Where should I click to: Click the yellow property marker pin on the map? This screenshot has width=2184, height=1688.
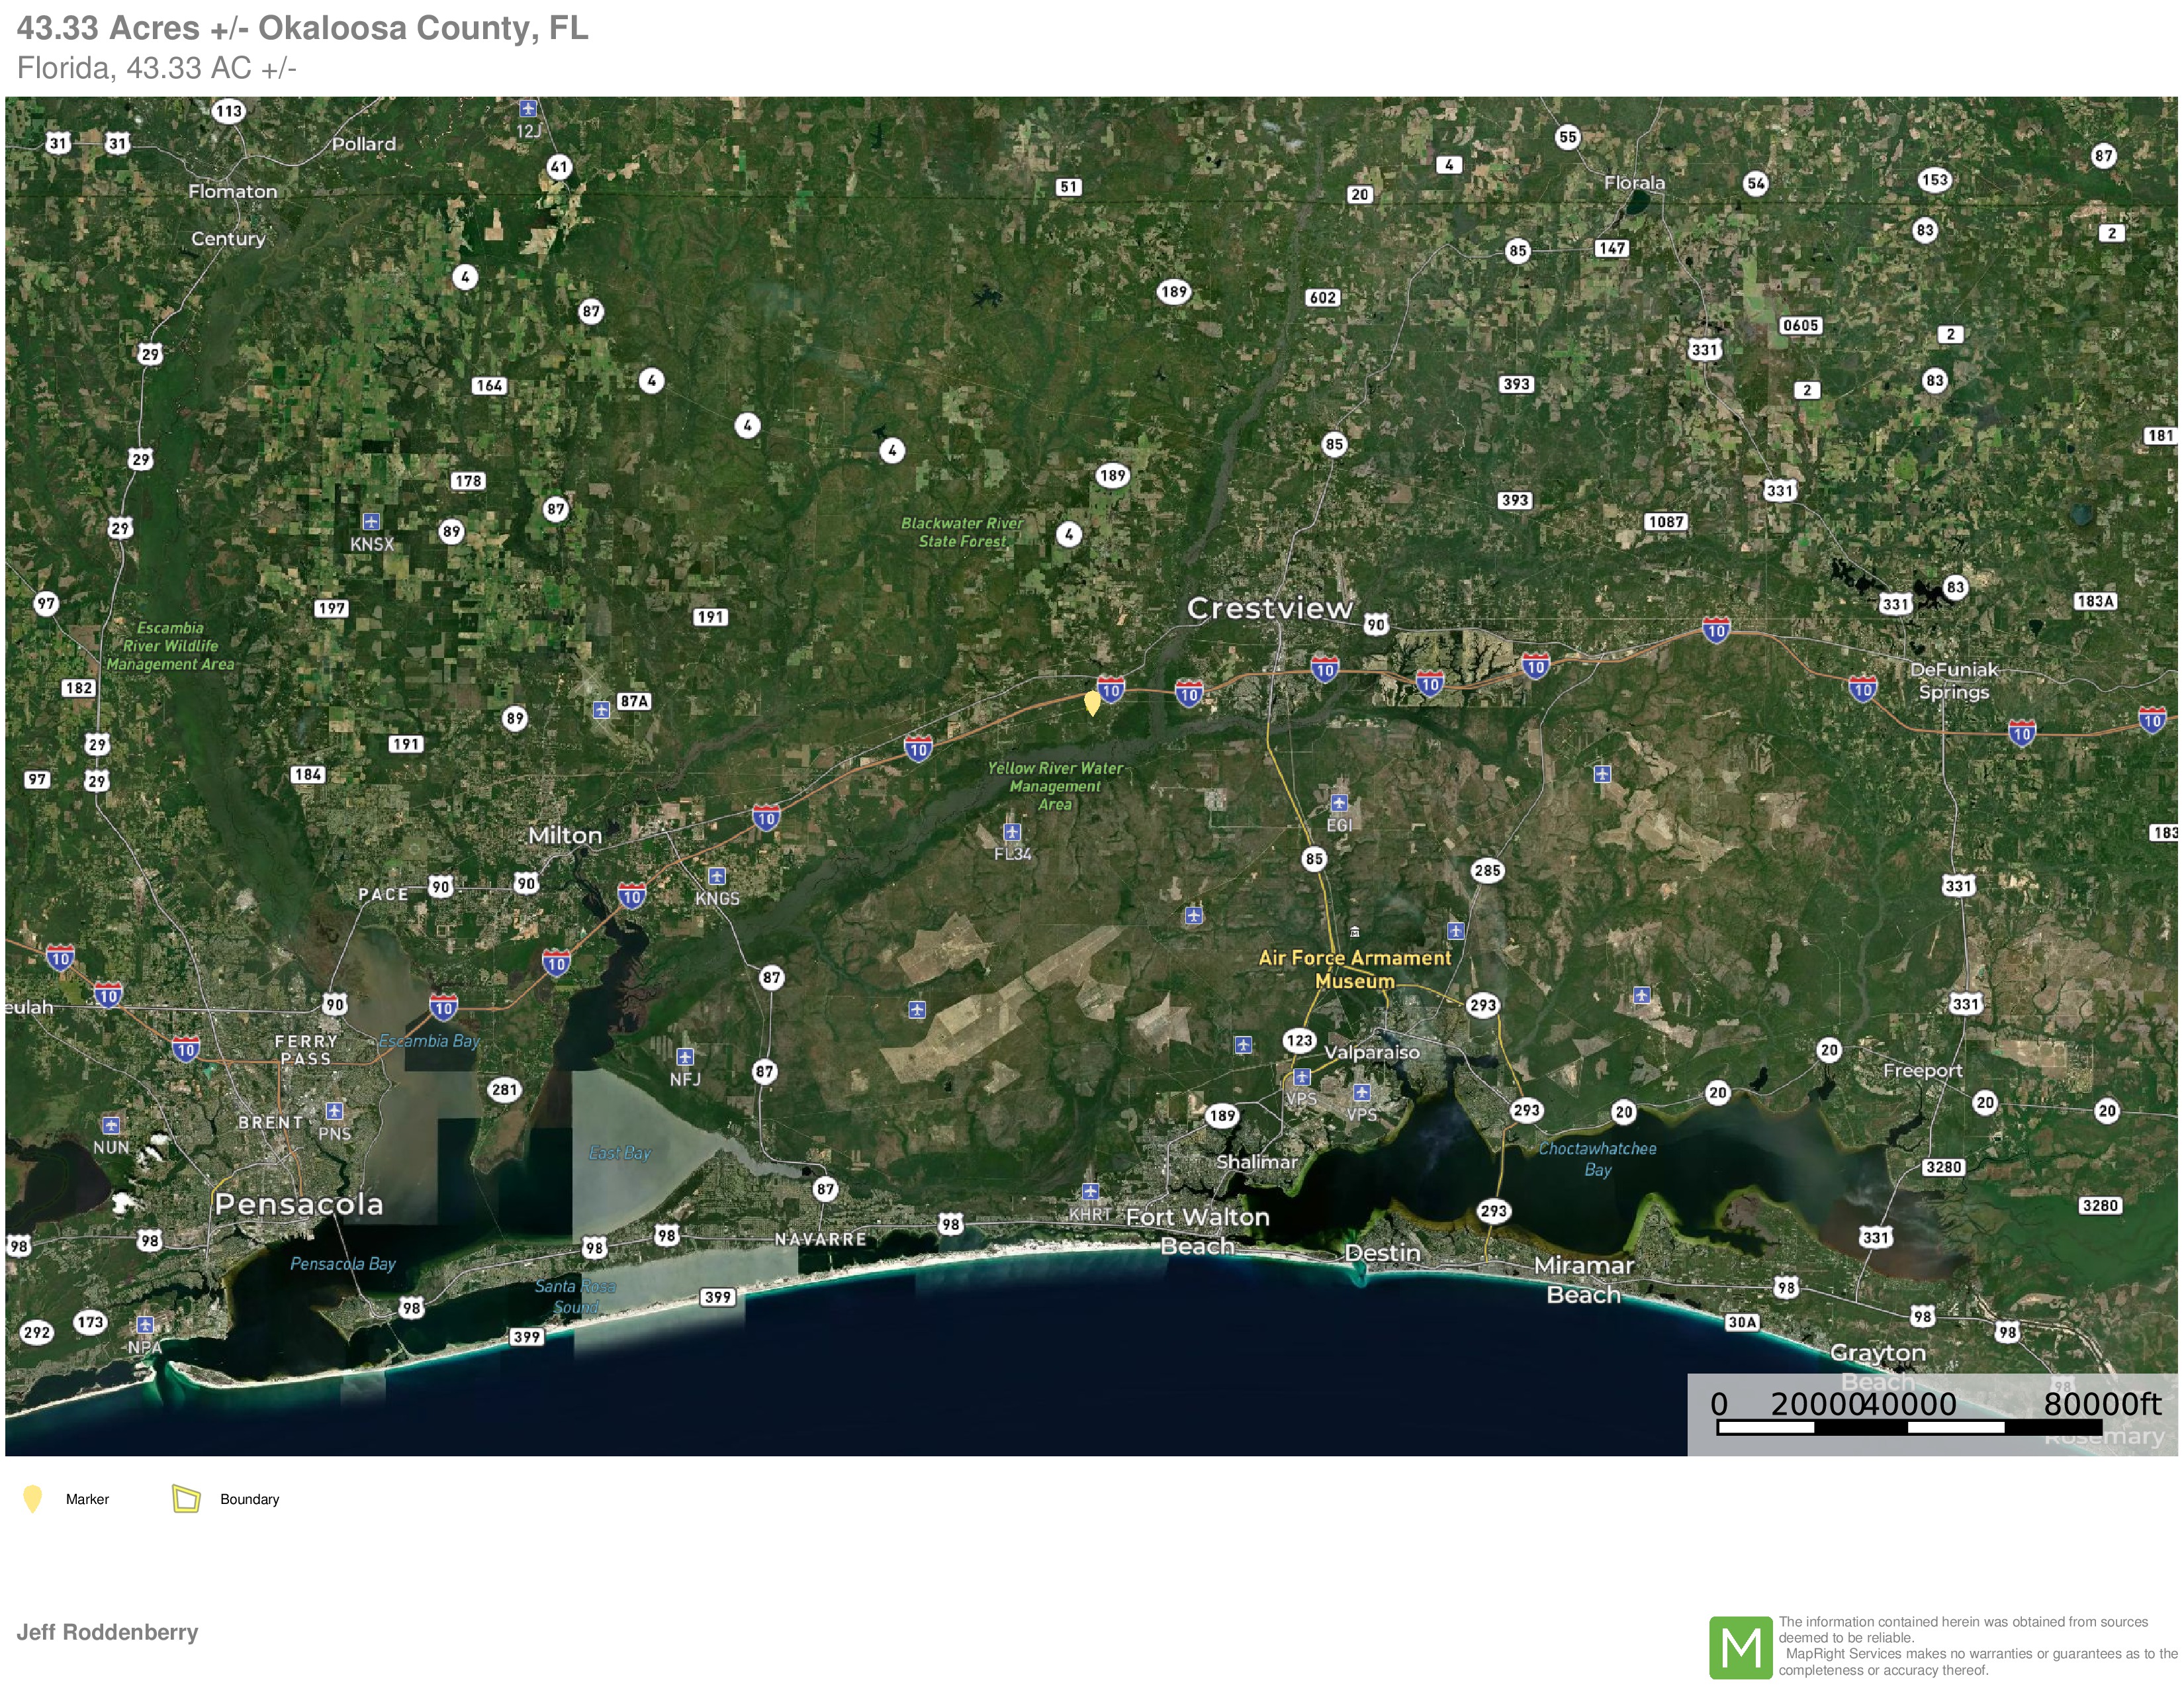(1092, 702)
